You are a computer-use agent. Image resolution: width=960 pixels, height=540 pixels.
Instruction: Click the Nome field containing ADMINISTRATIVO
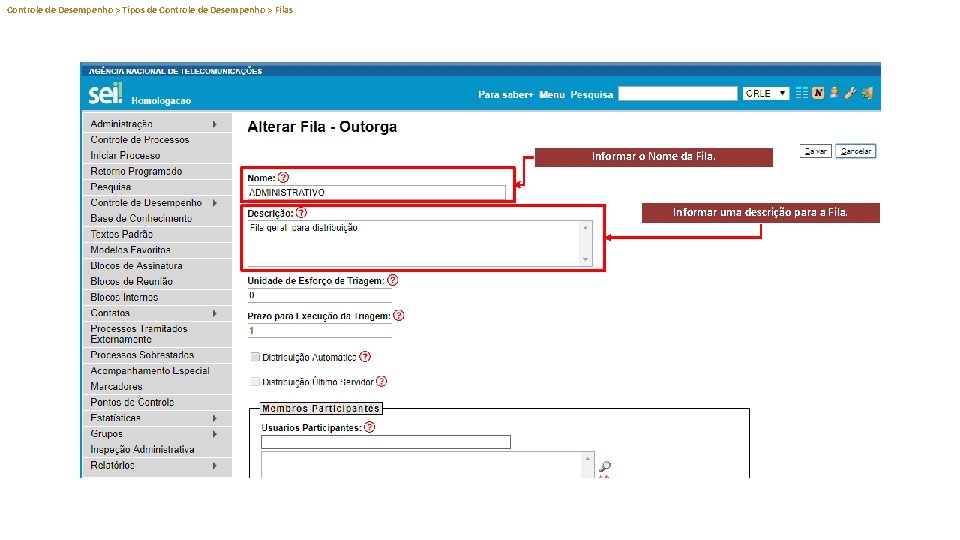[x=377, y=192]
